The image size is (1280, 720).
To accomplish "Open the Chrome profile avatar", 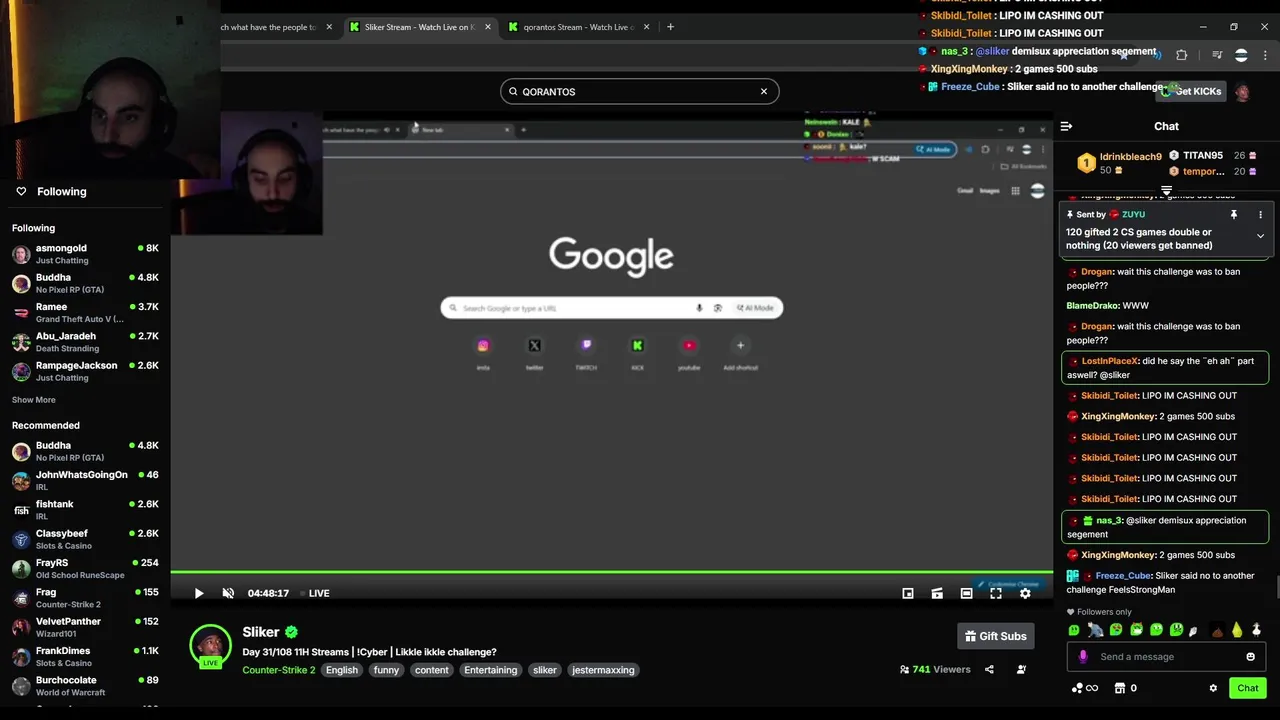I will pyautogui.click(x=1241, y=55).
